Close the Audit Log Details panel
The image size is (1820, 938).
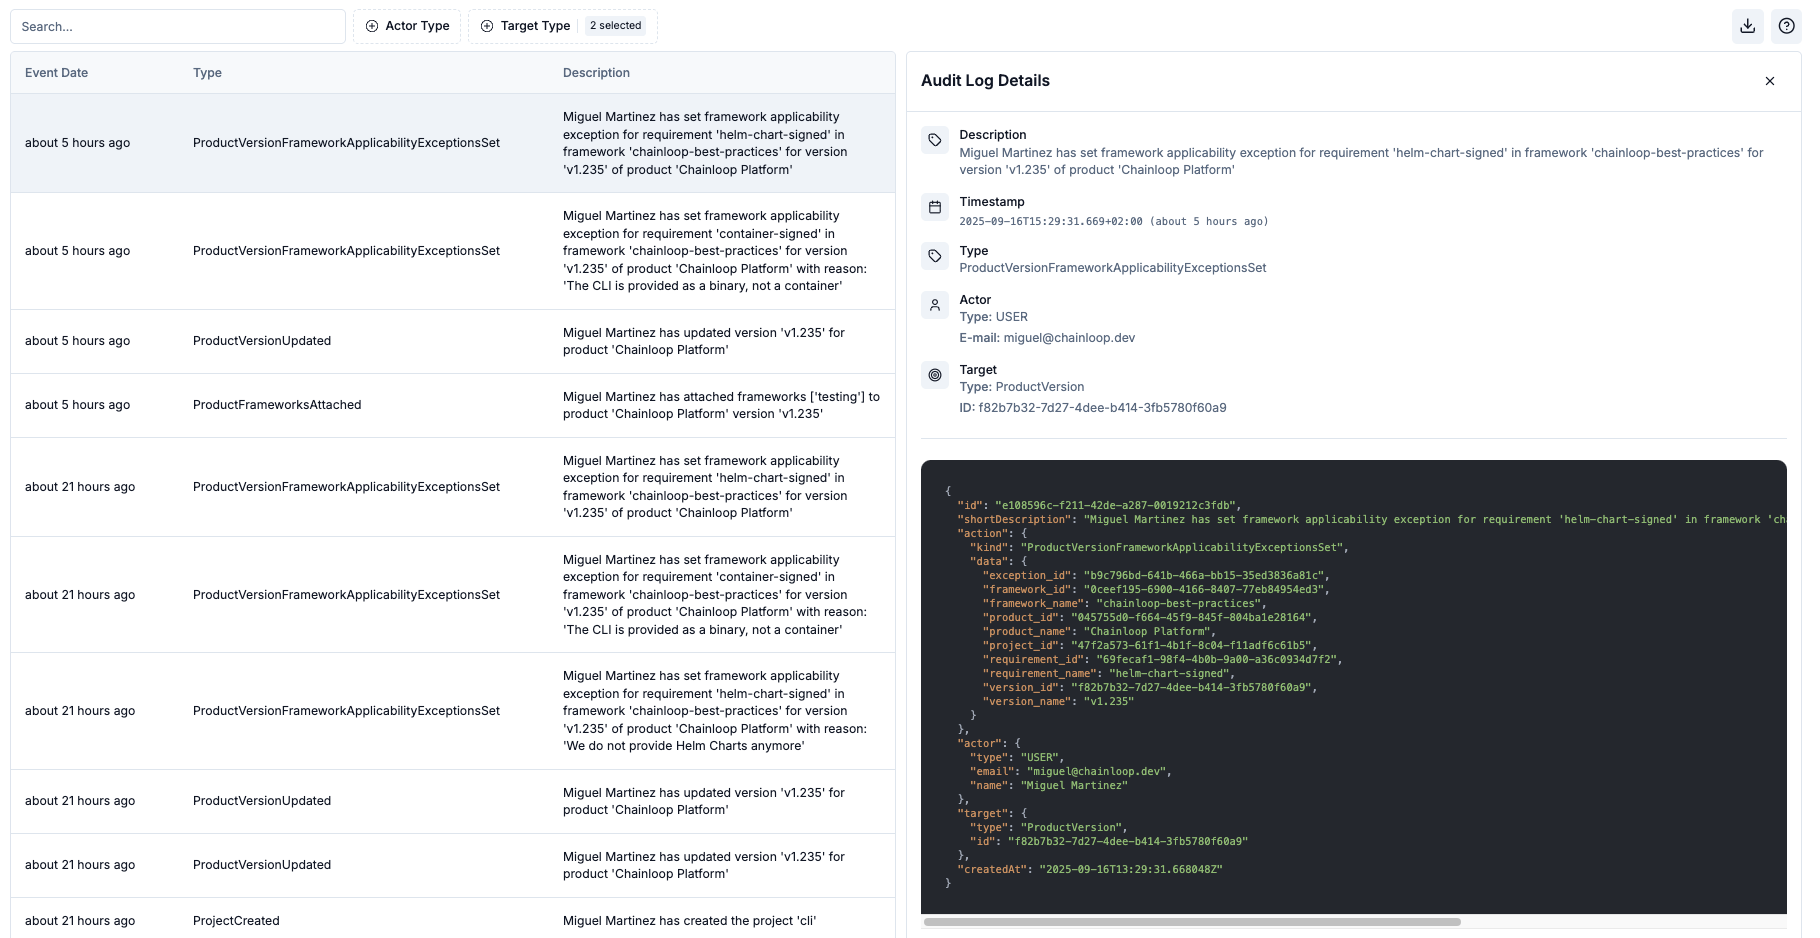coord(1769,81)
